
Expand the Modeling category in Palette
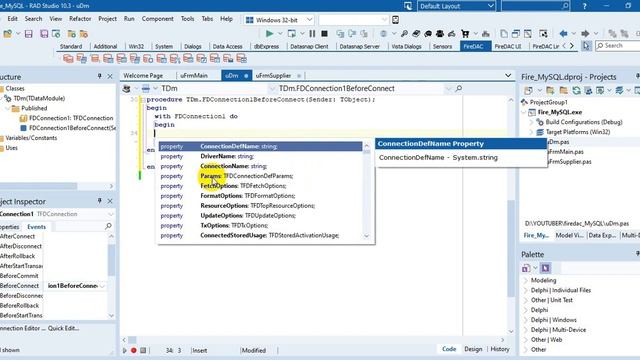526,280
